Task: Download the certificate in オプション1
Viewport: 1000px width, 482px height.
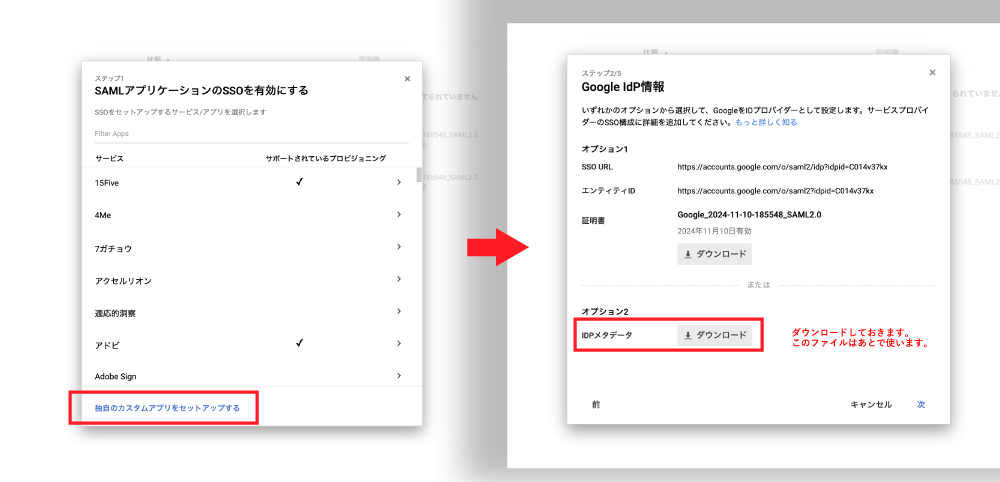Action: [714, 254]
